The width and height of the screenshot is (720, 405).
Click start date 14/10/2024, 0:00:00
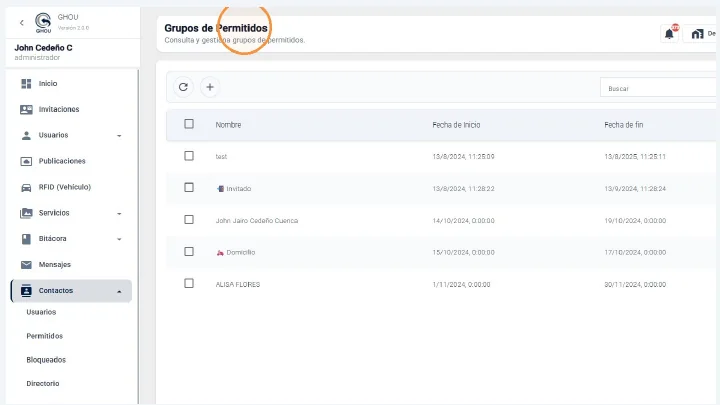click(x=463, y=221)
